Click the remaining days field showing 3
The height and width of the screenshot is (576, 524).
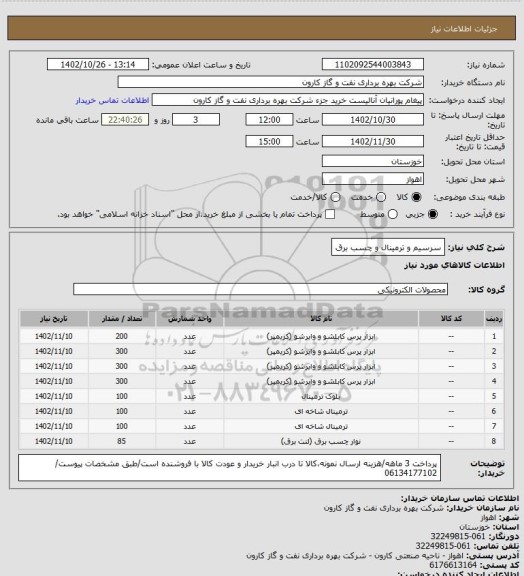tap(196, 120)
